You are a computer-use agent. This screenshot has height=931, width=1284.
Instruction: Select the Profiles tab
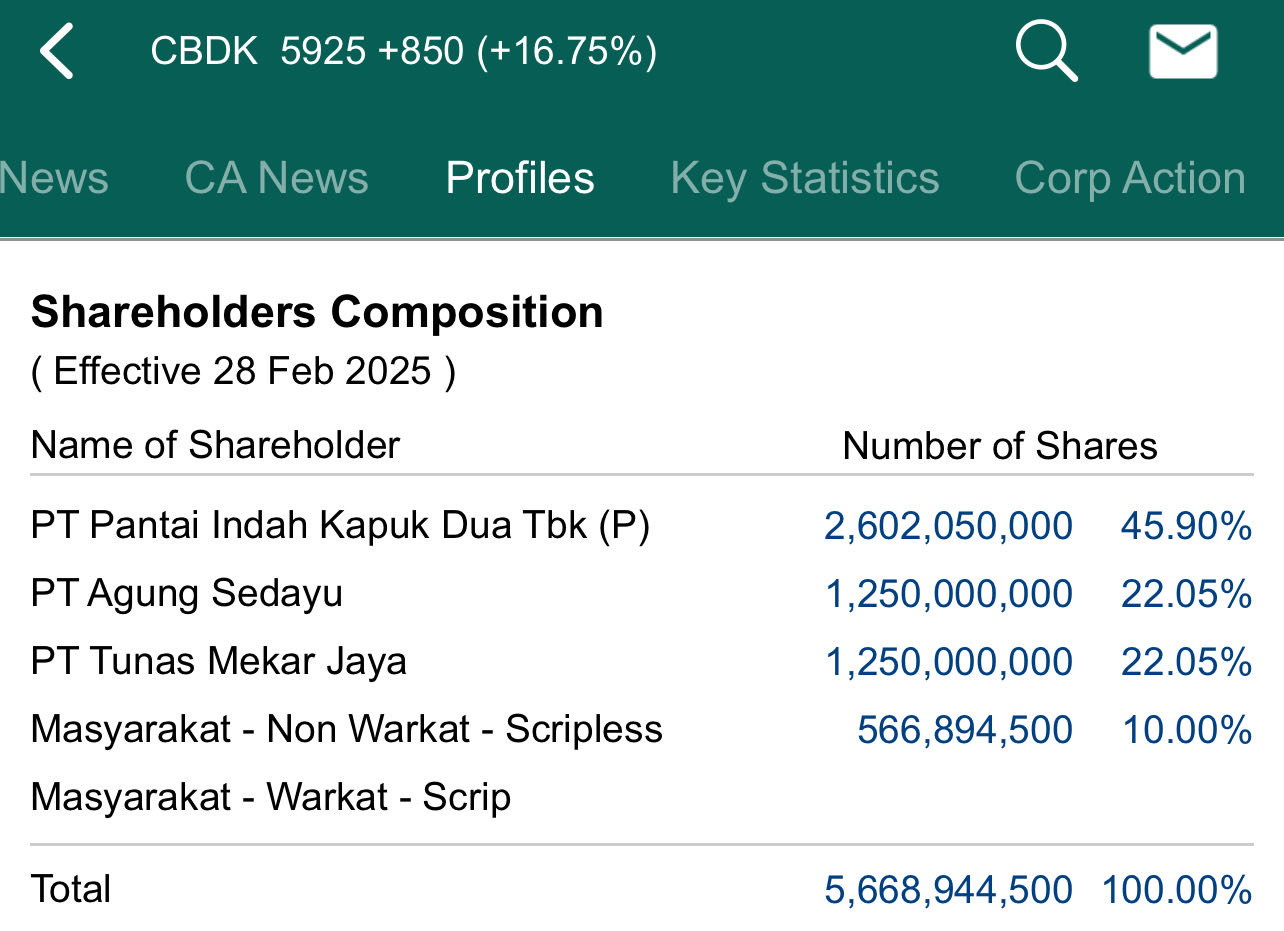point(519,177)
